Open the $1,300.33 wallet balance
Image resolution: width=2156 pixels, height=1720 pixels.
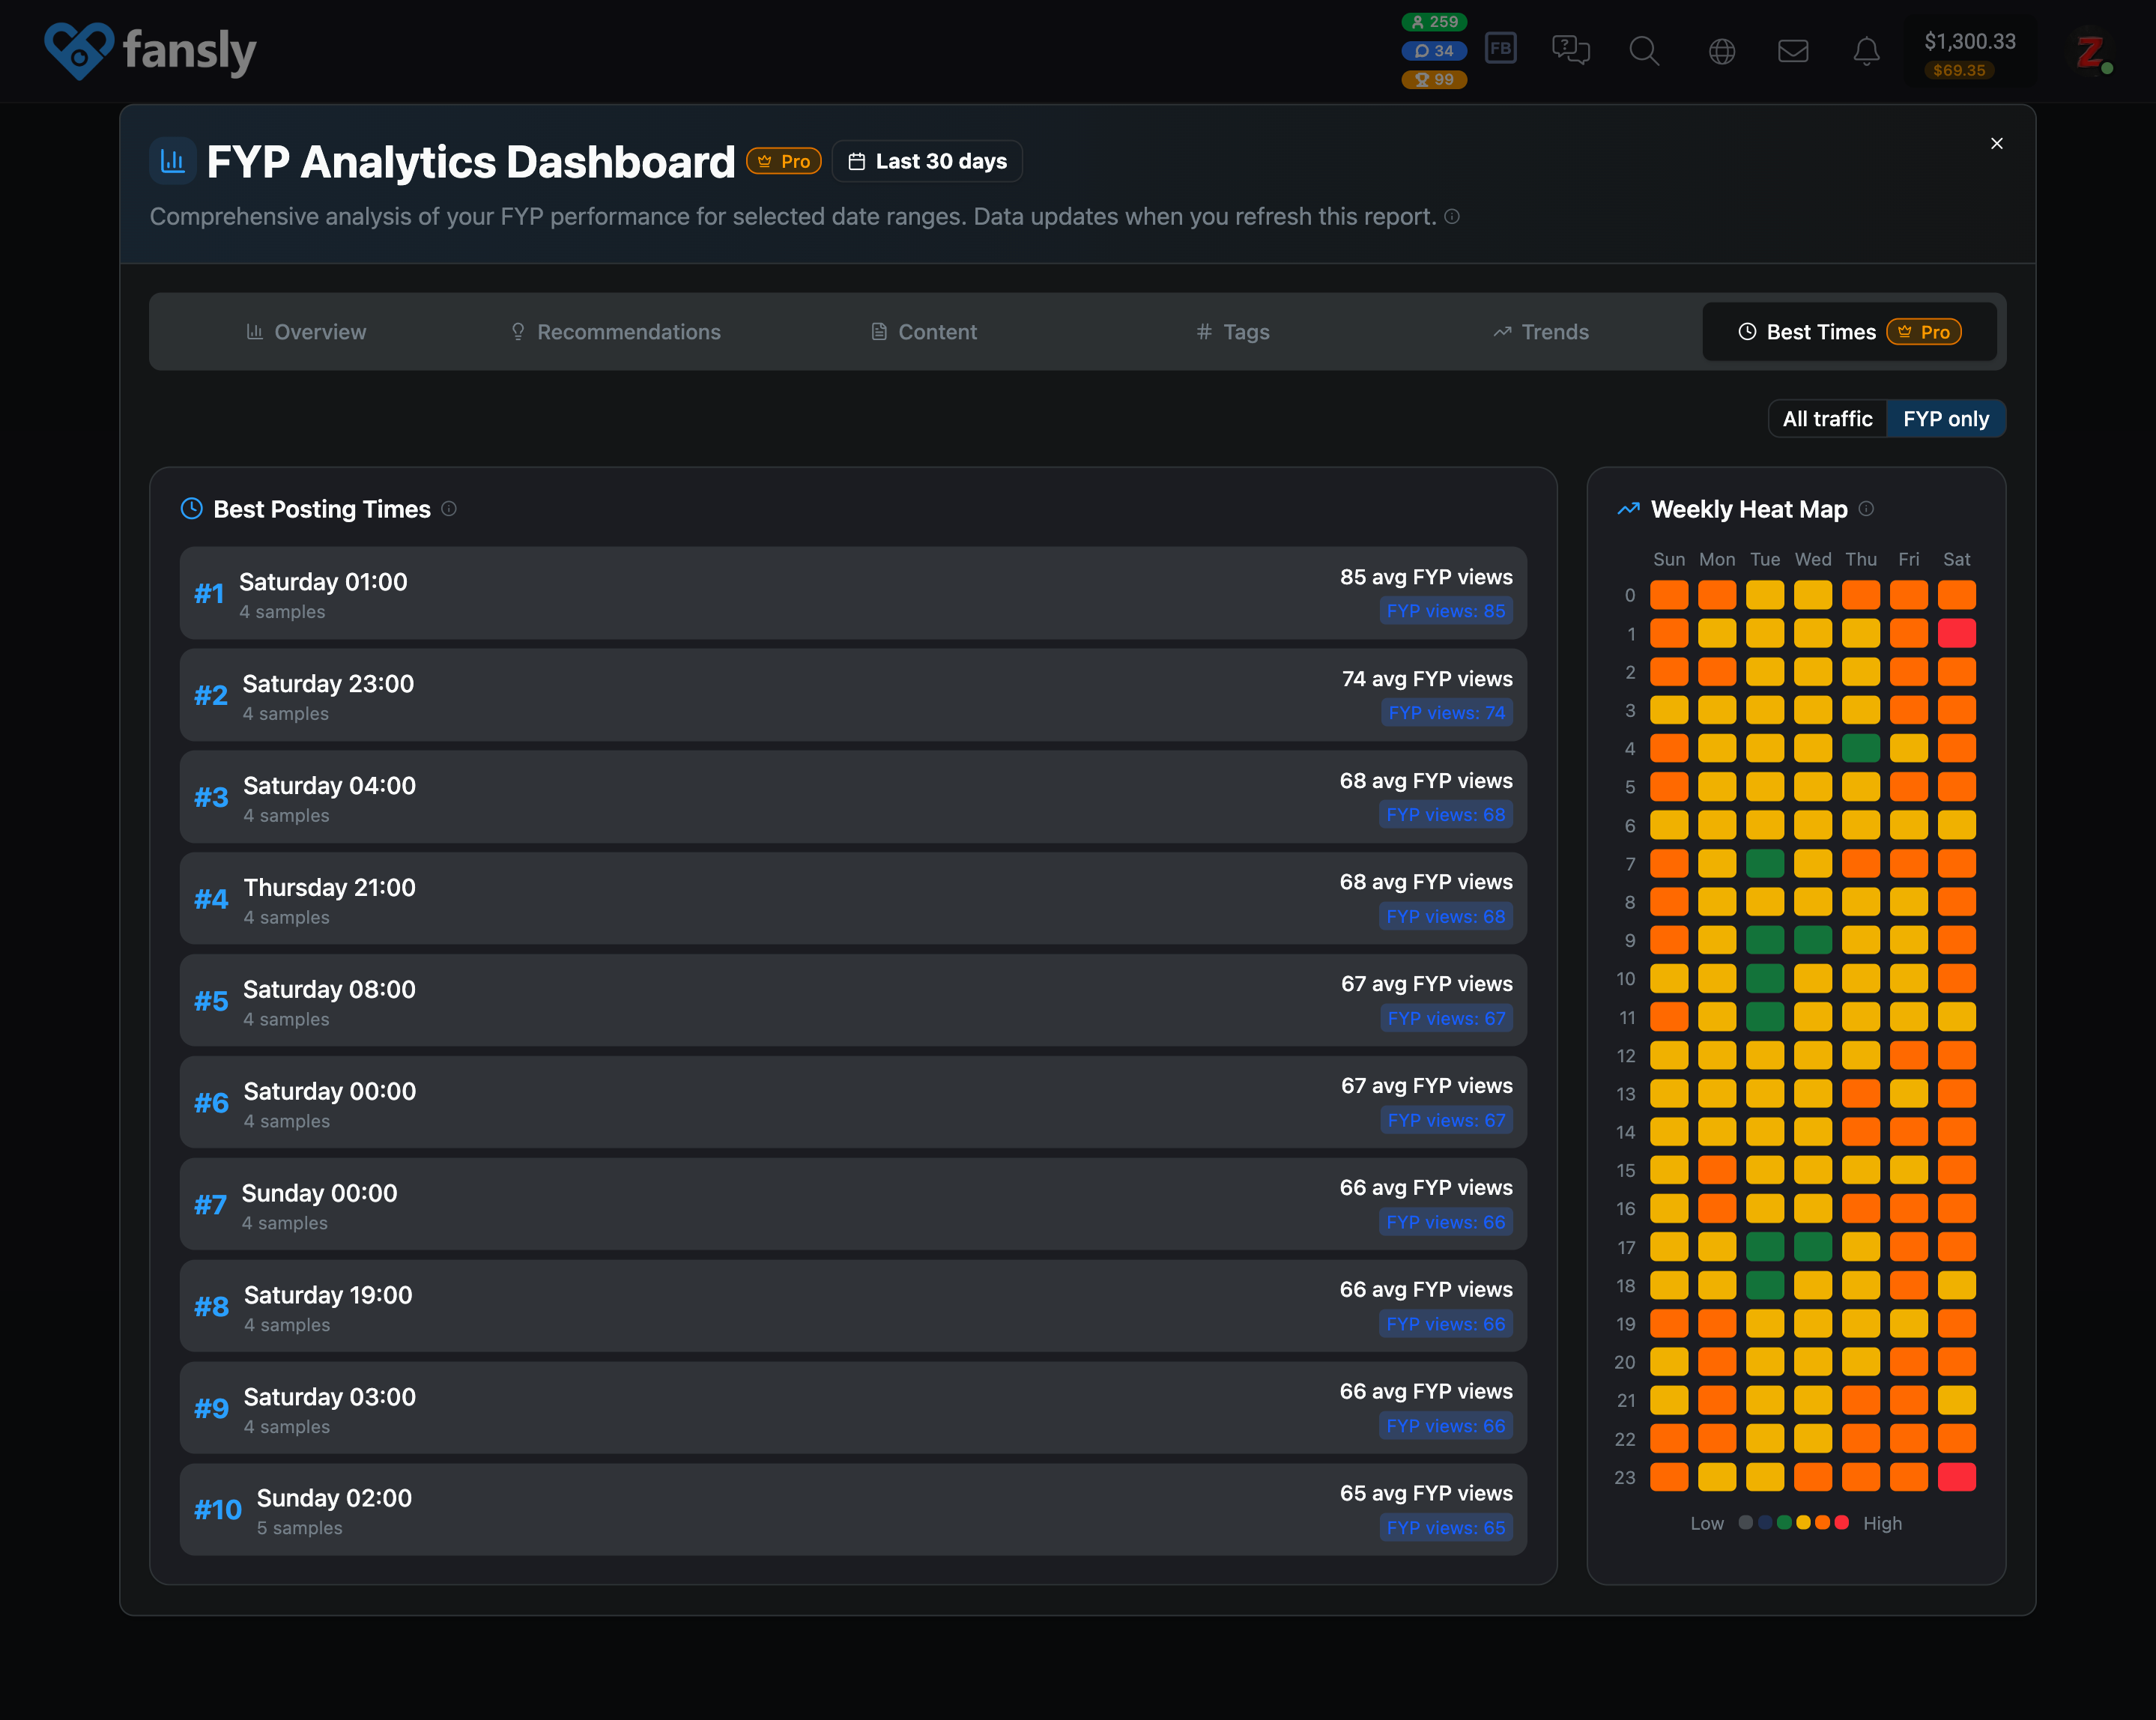point(1969,42)
